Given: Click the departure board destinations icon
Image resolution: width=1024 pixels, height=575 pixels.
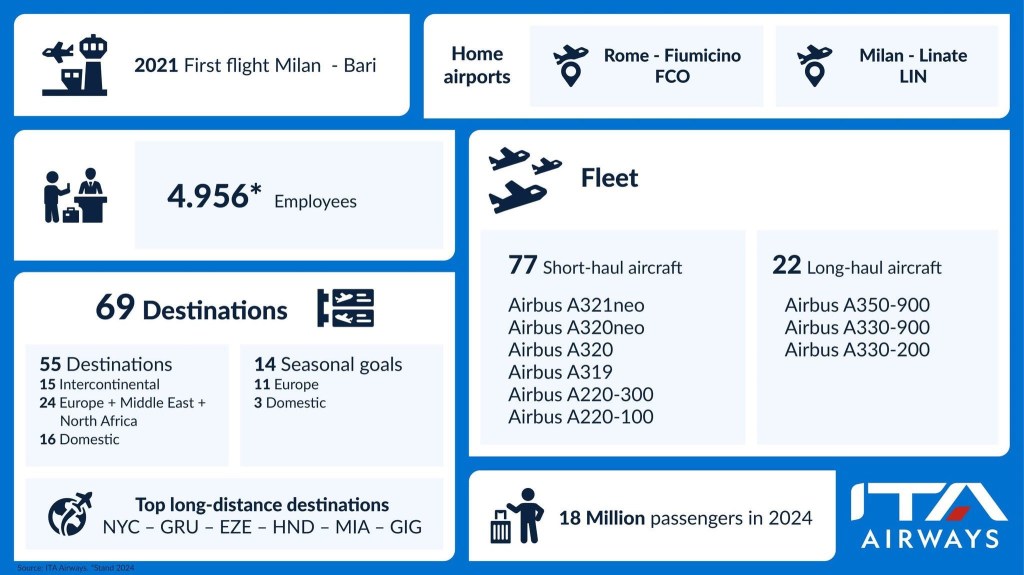Looking at the screenshot, I should point(345,308).
